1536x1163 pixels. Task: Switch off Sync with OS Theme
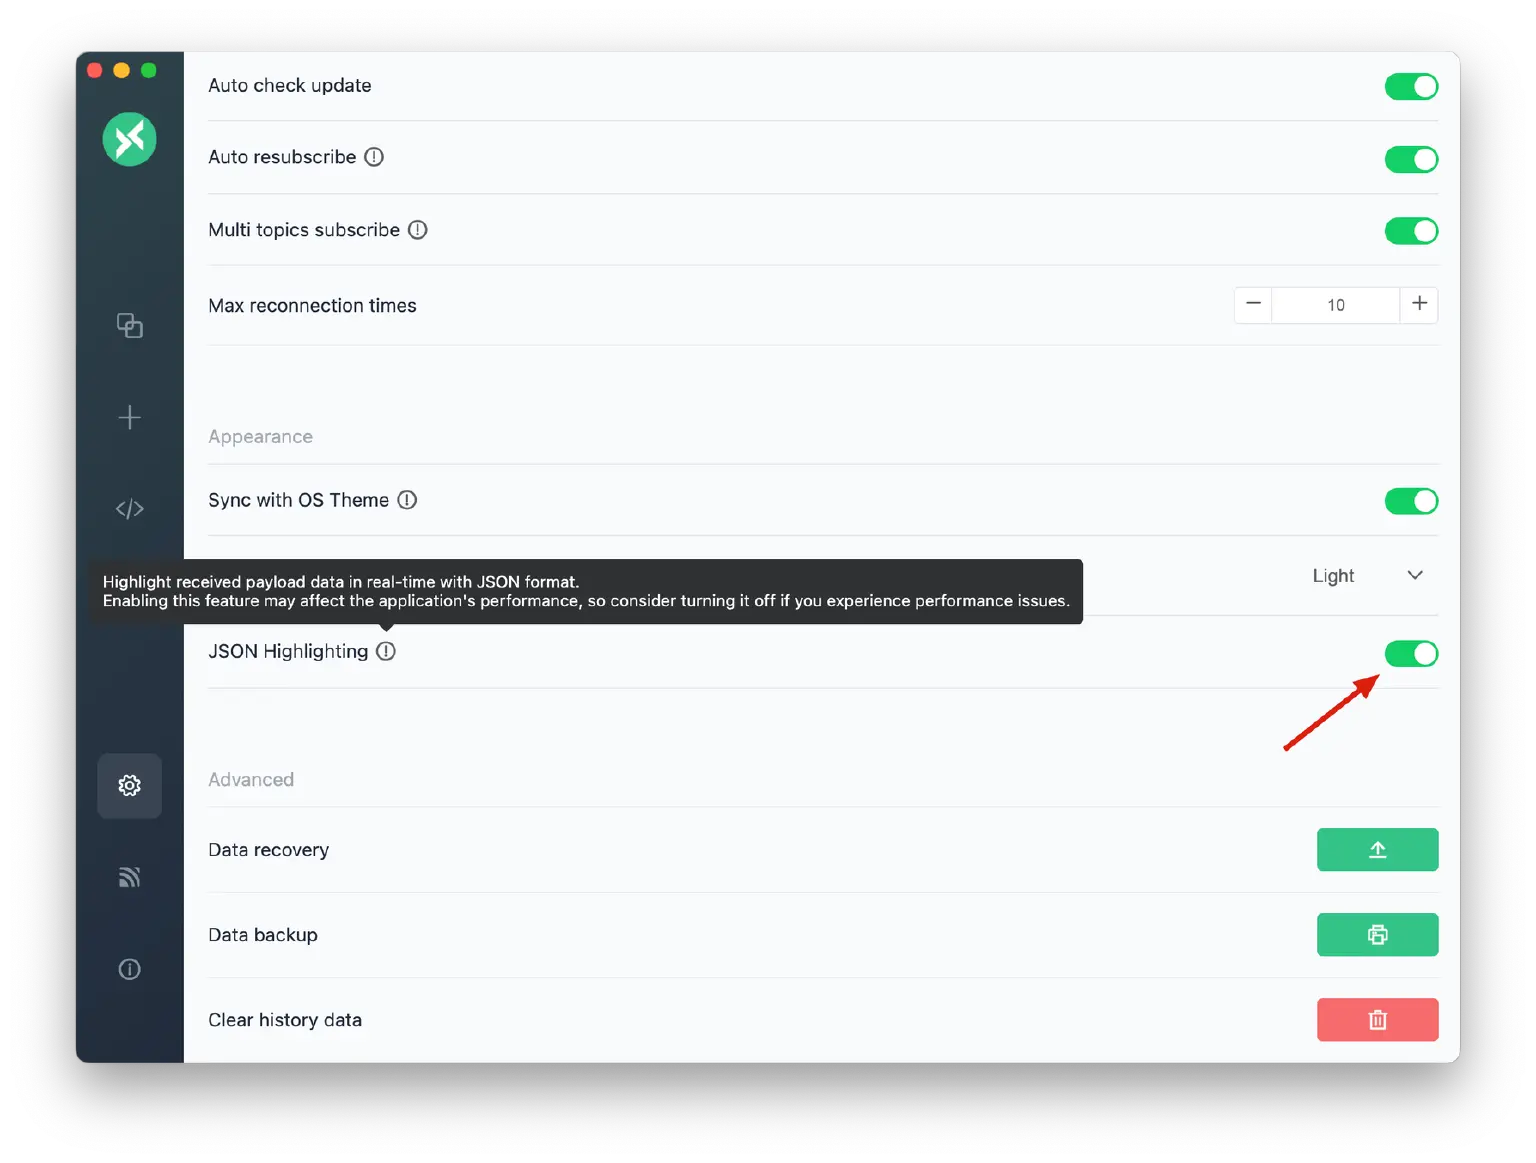click(1410, 501)
